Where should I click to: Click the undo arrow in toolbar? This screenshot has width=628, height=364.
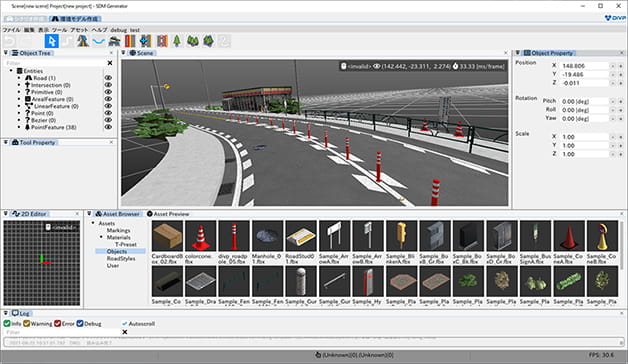click(x=10, y=41)
